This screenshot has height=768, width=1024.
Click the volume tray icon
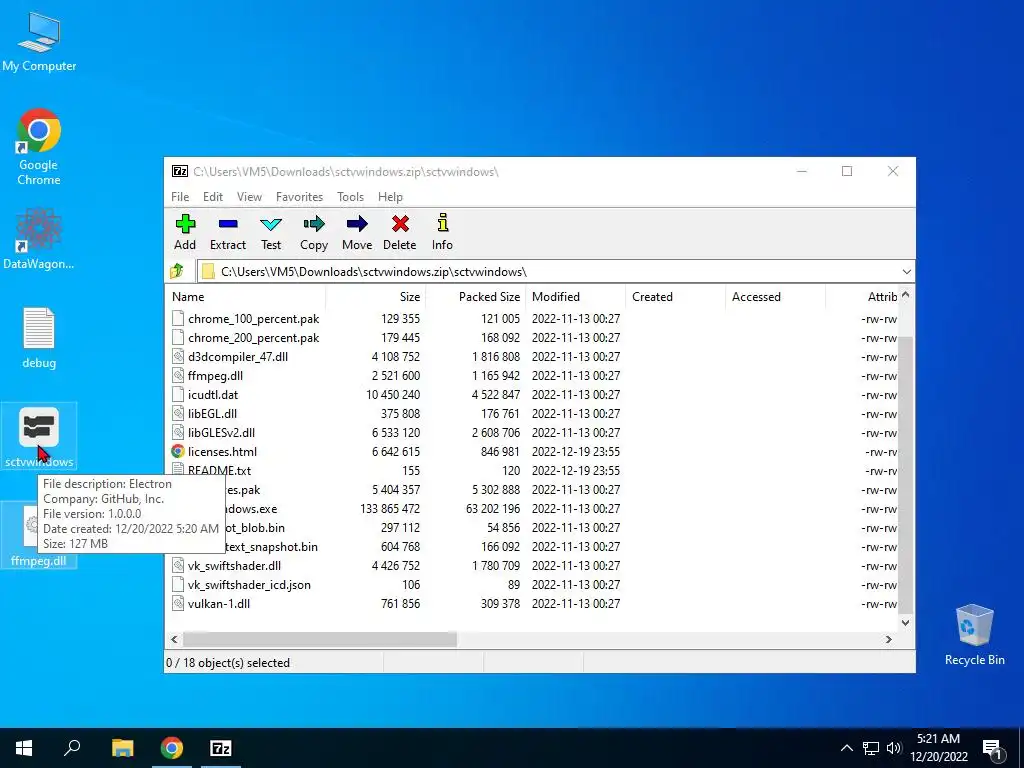coord(894,748)
